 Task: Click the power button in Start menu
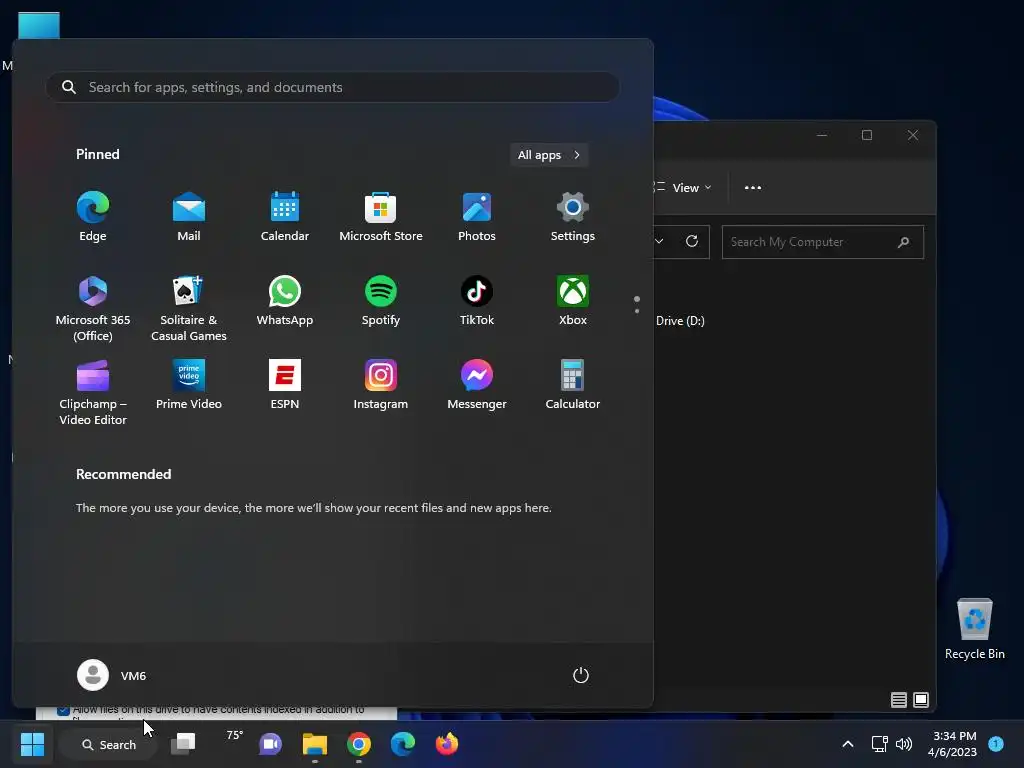point(581,675)
